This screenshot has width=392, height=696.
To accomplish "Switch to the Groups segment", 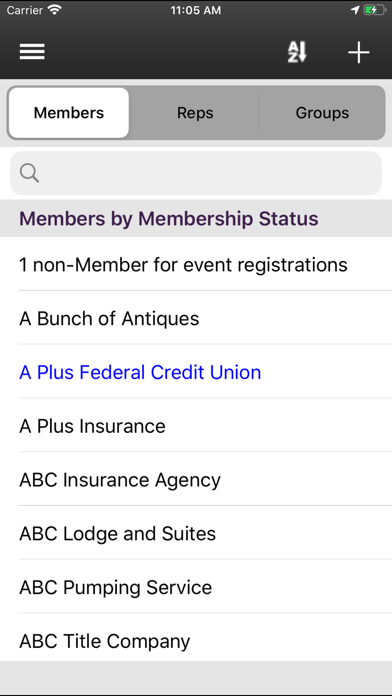I will (322, 113).
